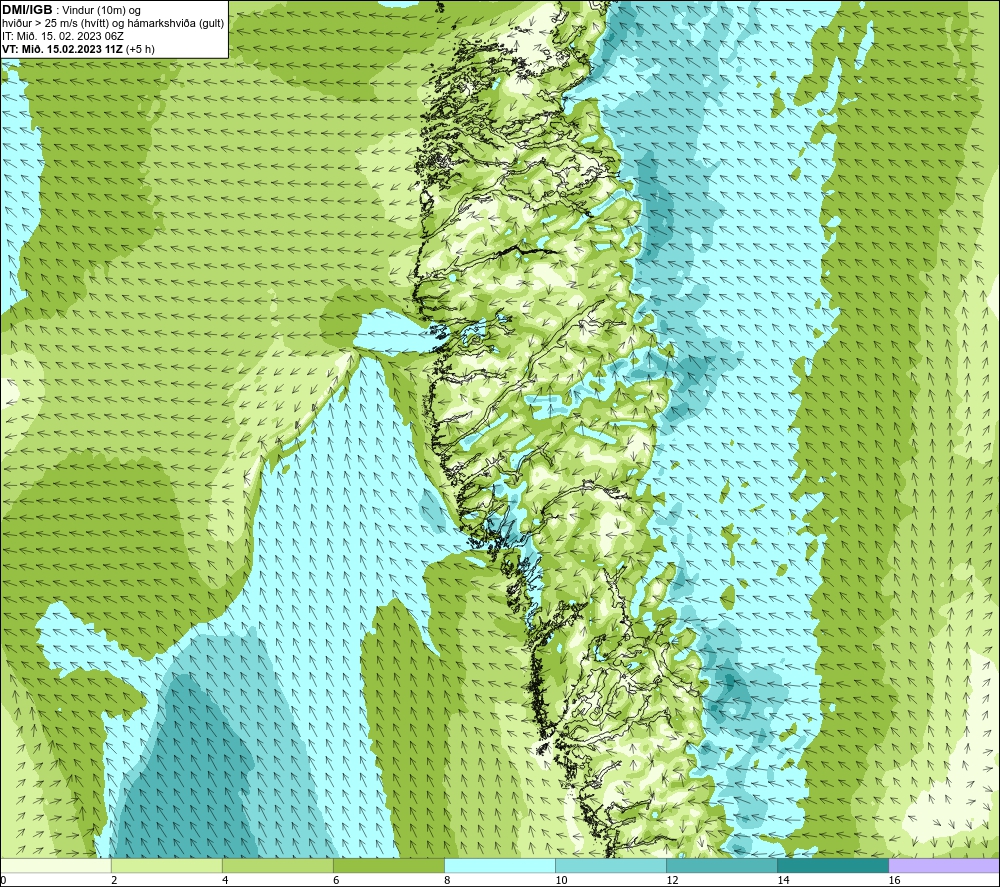Click the 4–6 m/s green swatch
This screenshot has height=887, width=1000.
tap(277, 865)
